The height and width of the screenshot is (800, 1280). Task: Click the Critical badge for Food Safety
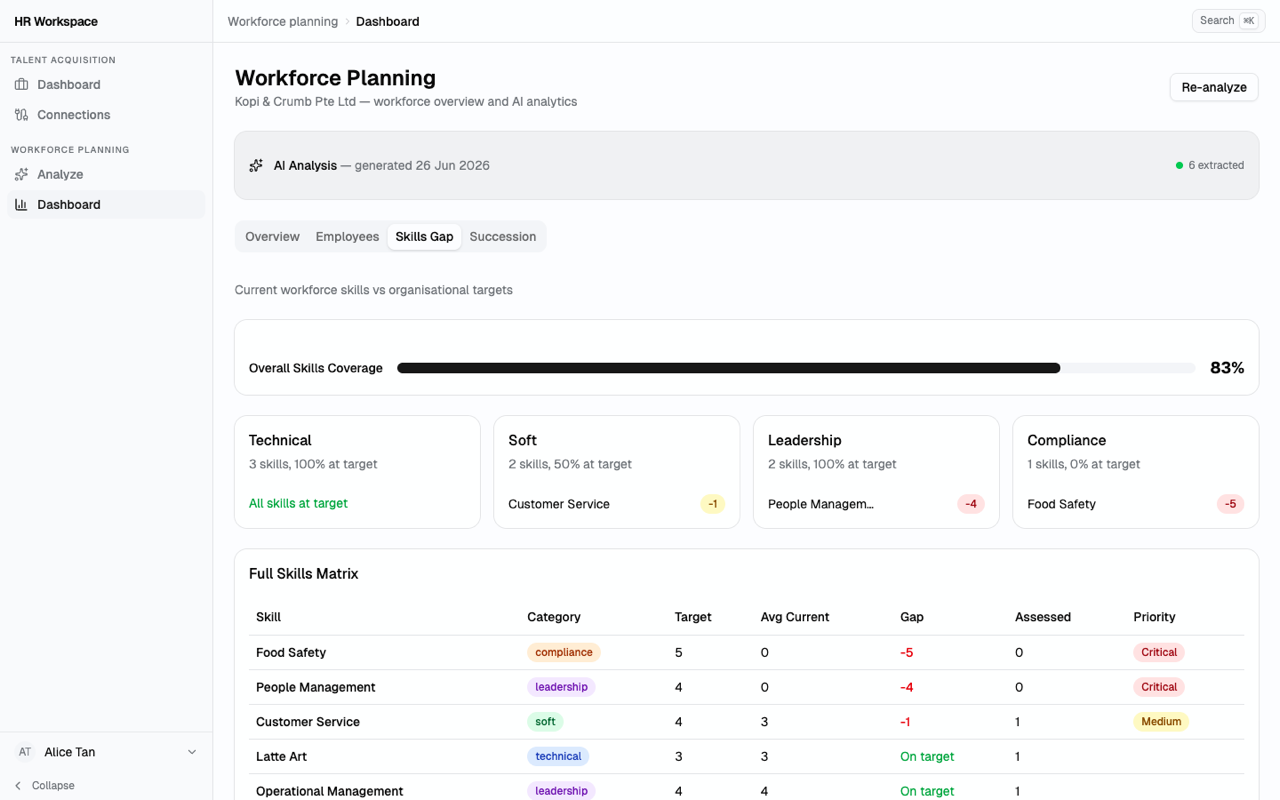click(1159, 652)
